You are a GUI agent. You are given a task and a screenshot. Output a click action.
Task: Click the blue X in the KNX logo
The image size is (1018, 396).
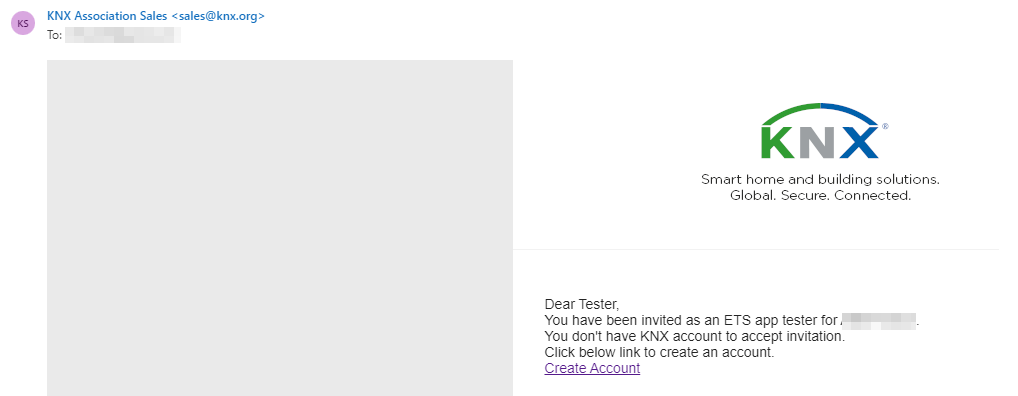[856, 142]
